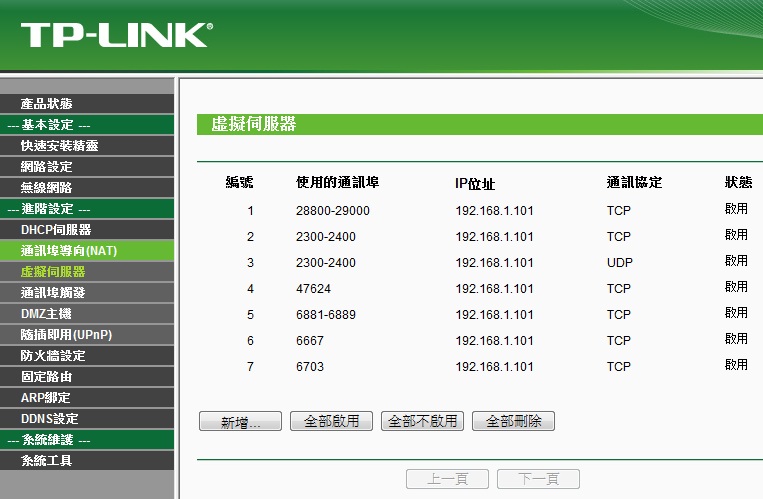Open 通訊埠觸發 port triggering page

[52, 293]
